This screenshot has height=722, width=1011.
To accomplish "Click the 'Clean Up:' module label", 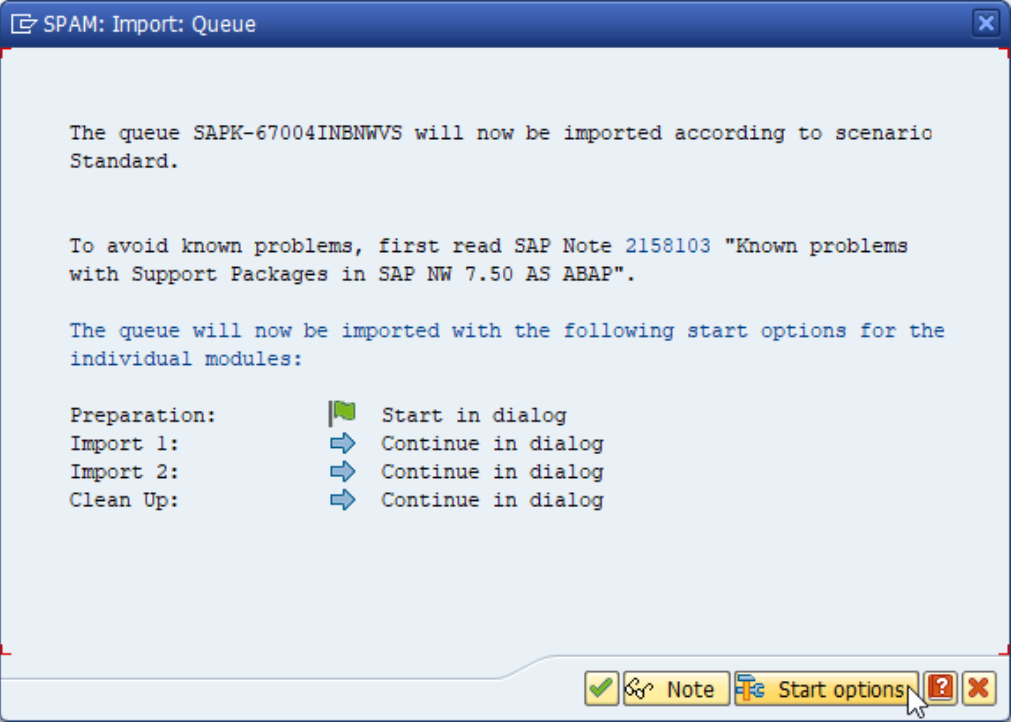I will click(124, 500).
